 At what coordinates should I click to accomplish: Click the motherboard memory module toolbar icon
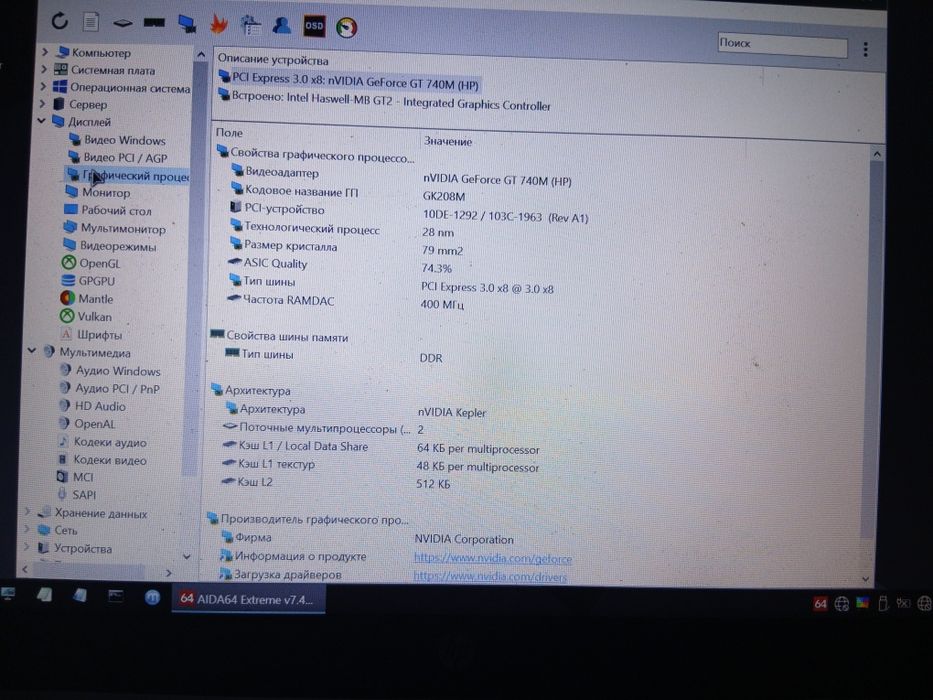pyautogui.click(x=123, y=23)
